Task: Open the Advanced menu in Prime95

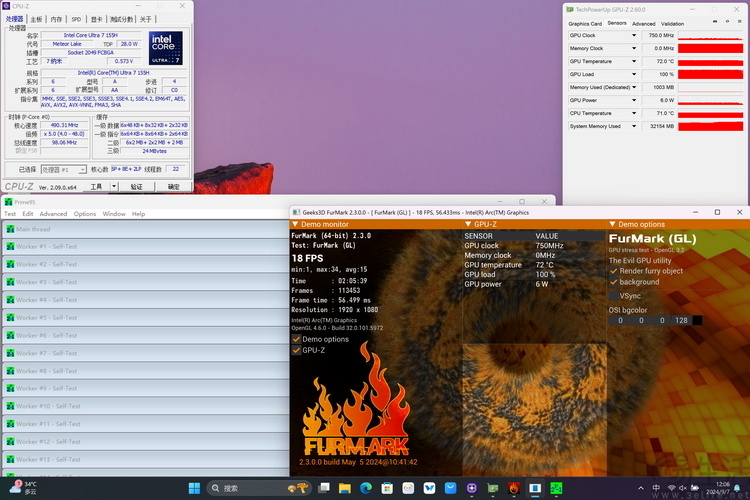Action: [x=53, y=214]
